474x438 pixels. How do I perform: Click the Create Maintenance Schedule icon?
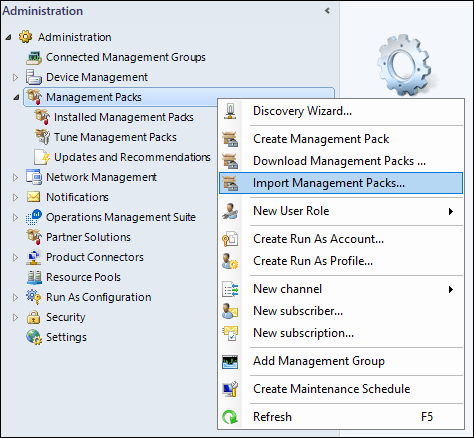tap(230, 389)
